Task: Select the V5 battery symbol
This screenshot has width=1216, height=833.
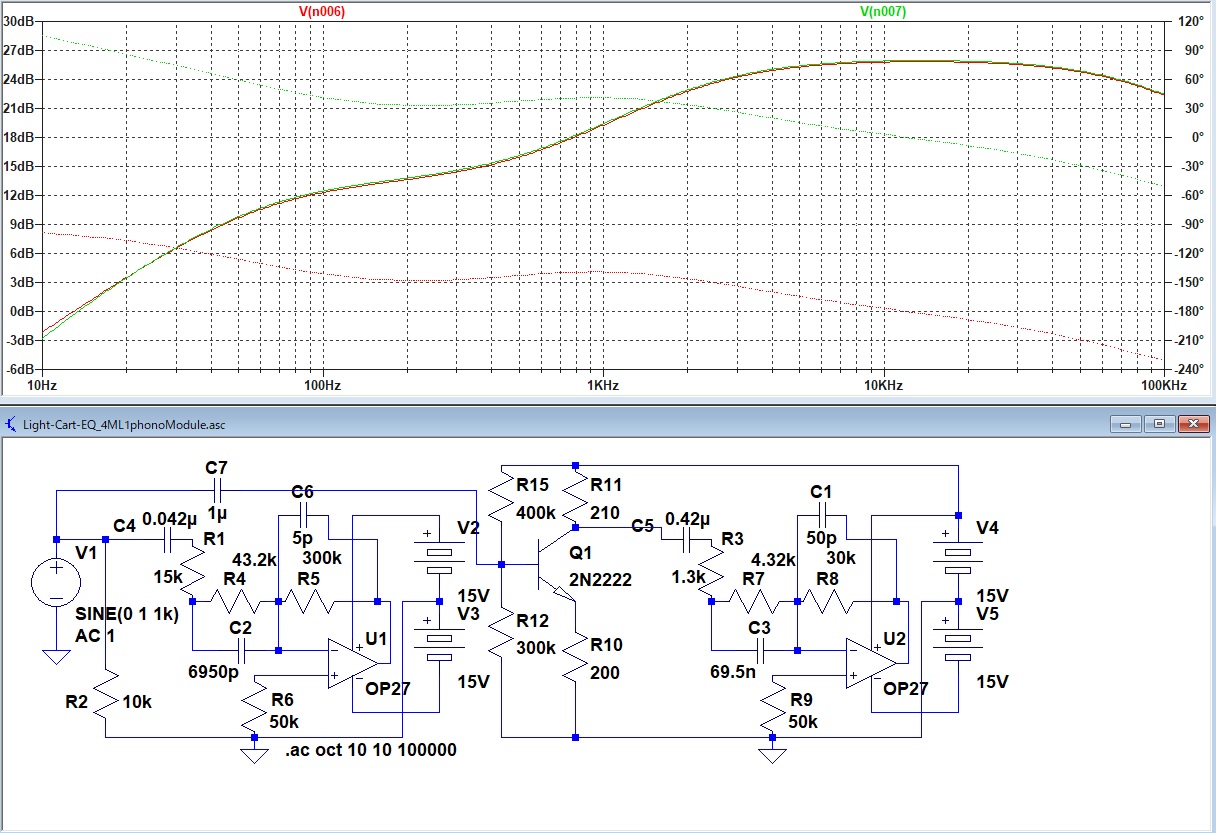Action: click(958, 642)
